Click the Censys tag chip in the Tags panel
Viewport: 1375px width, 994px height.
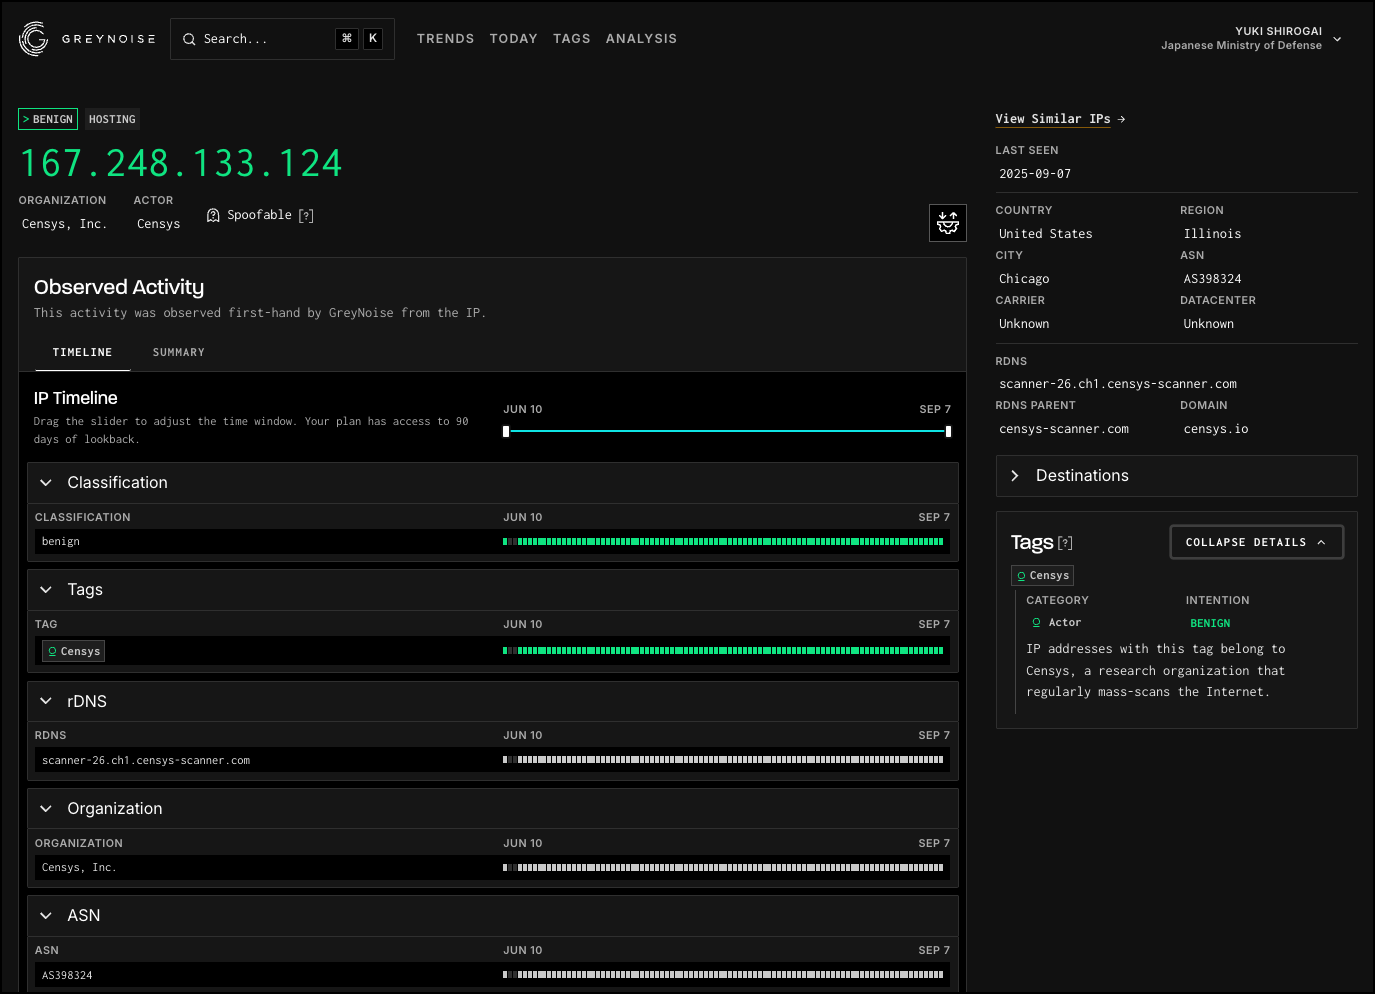click(x=1042, y=576)
